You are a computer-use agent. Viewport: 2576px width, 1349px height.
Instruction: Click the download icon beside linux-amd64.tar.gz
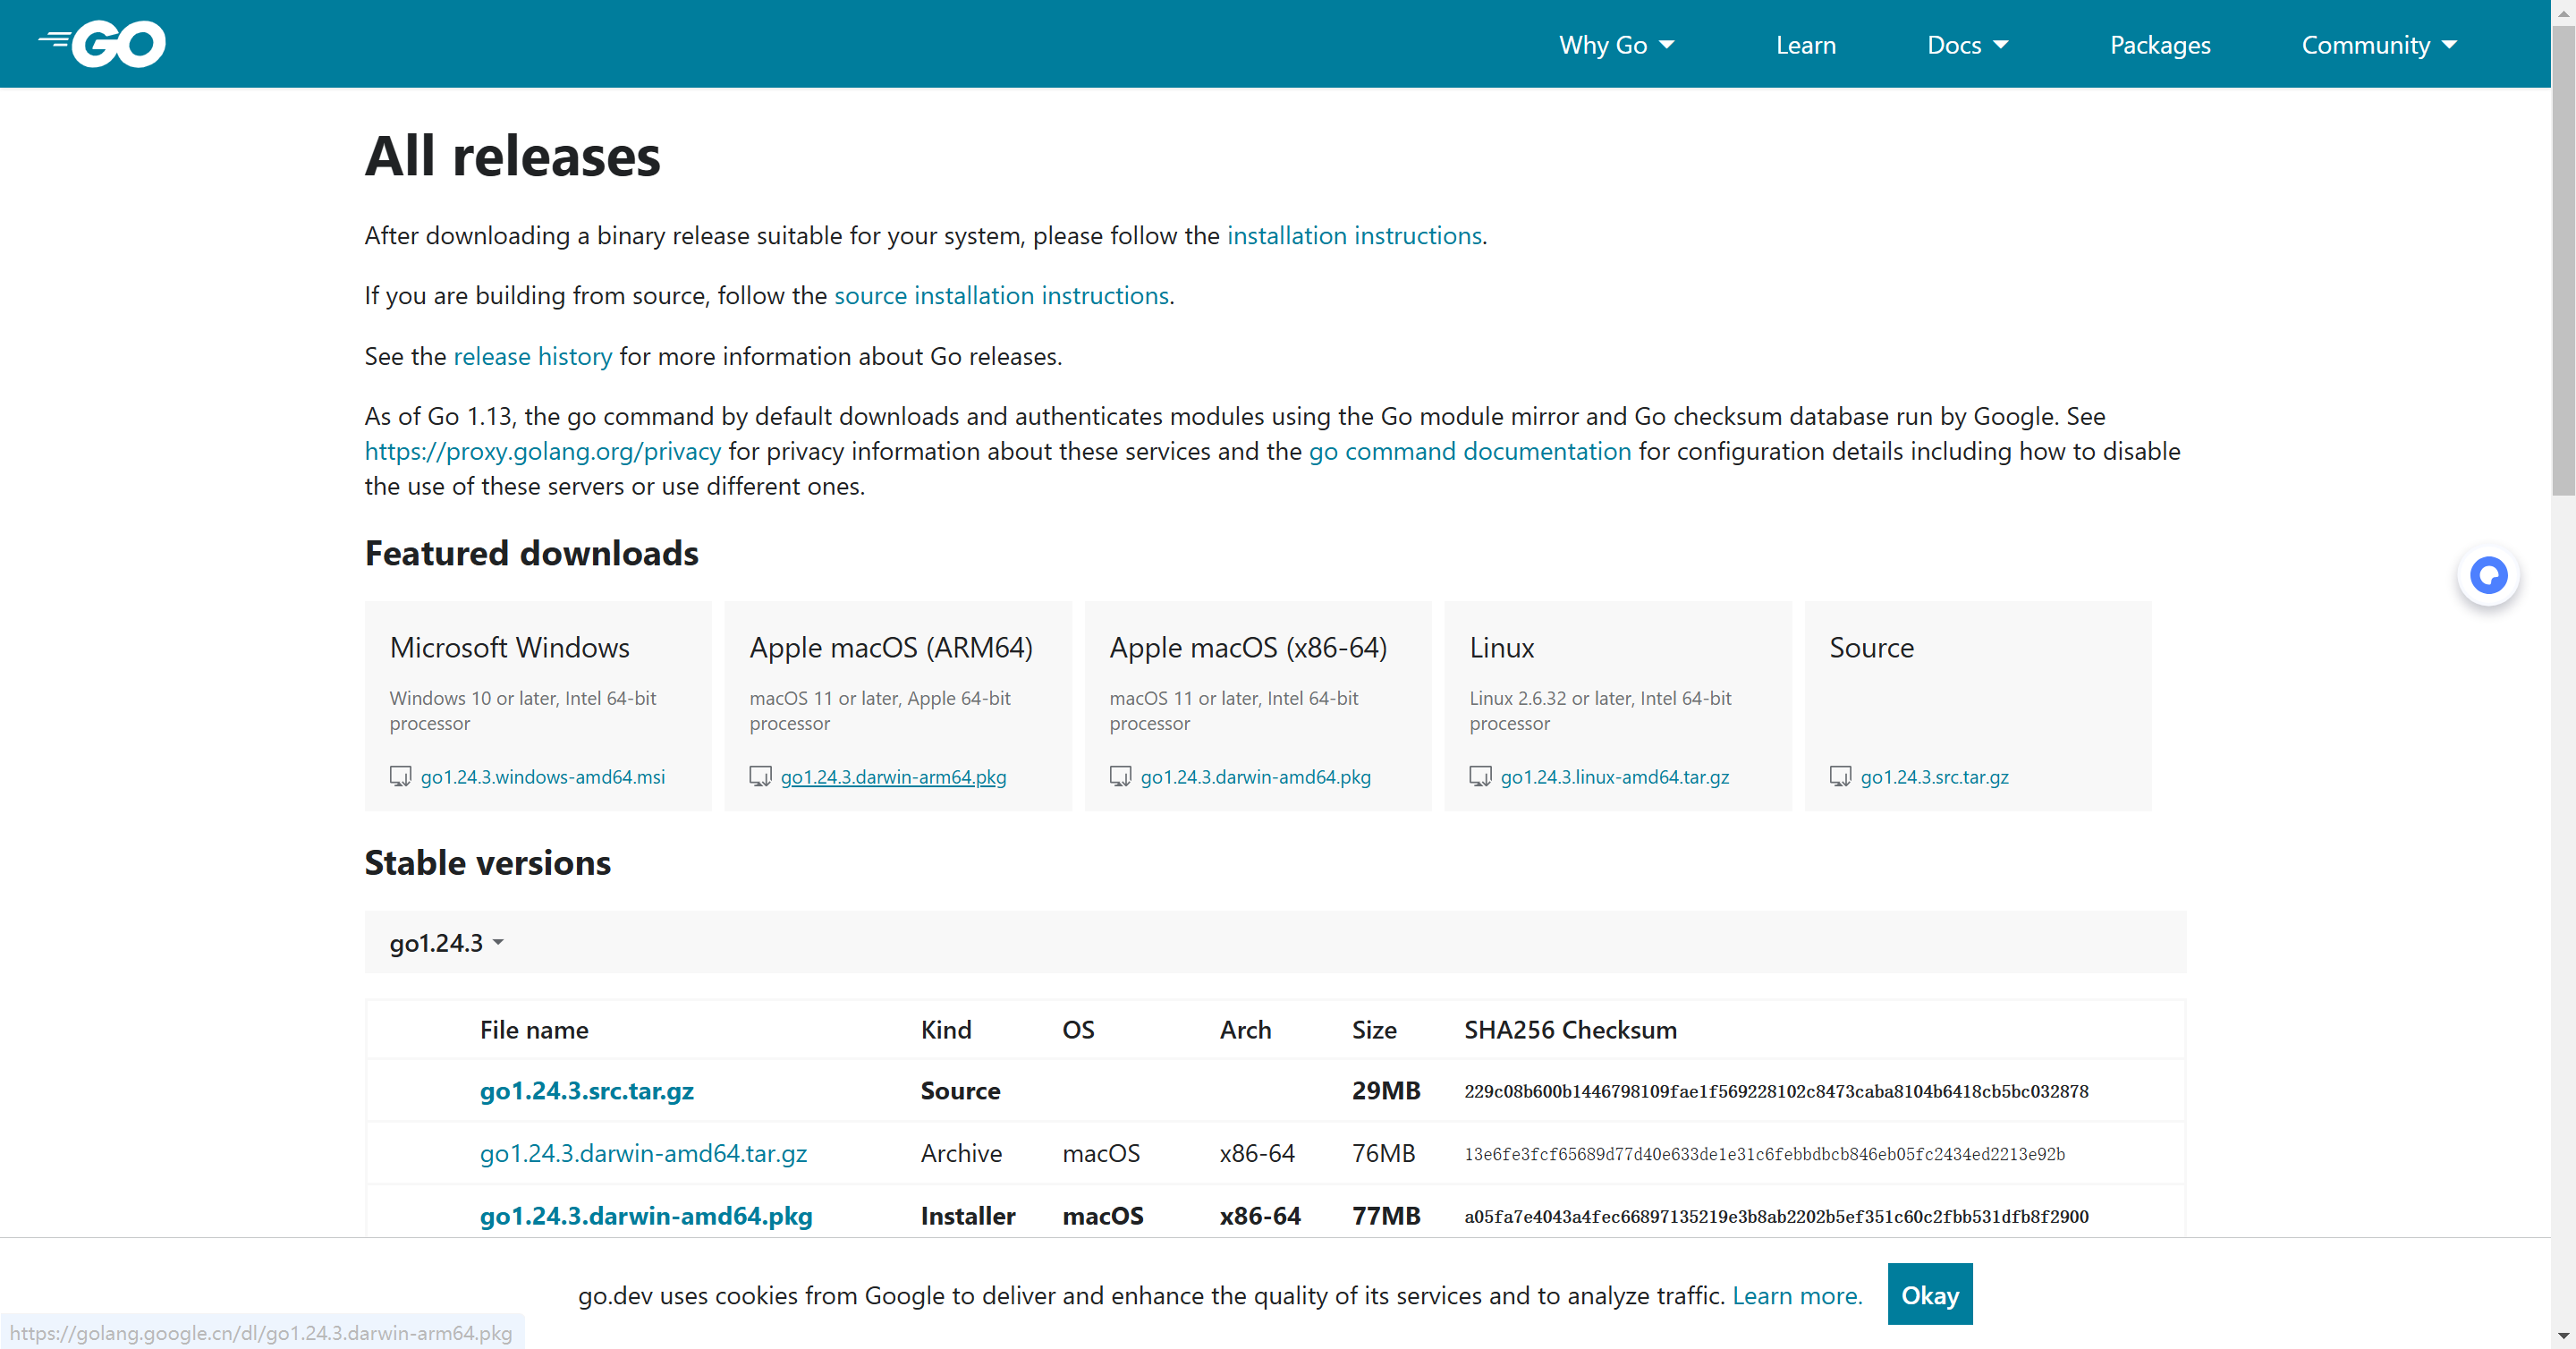click(x=1480, y=777)
